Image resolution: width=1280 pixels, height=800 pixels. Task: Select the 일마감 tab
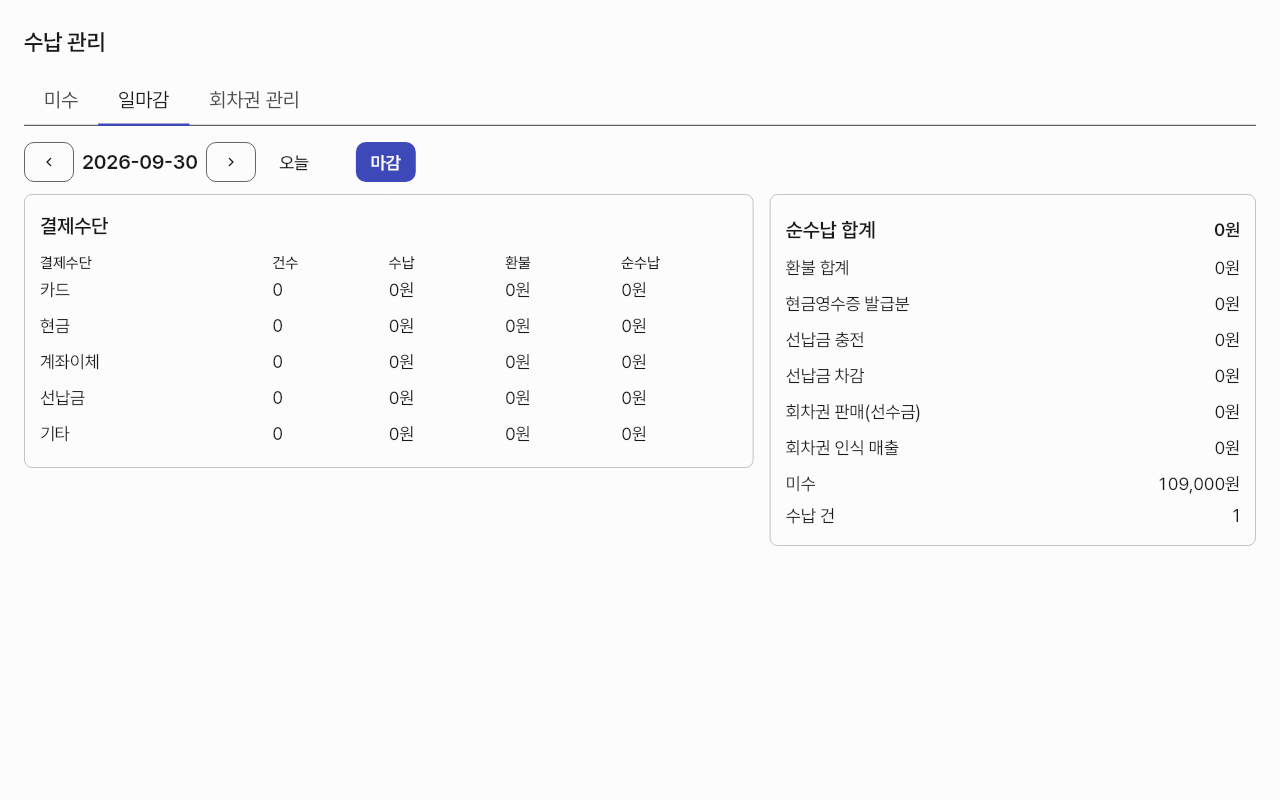pyautogui.click(x=144, y=100)
